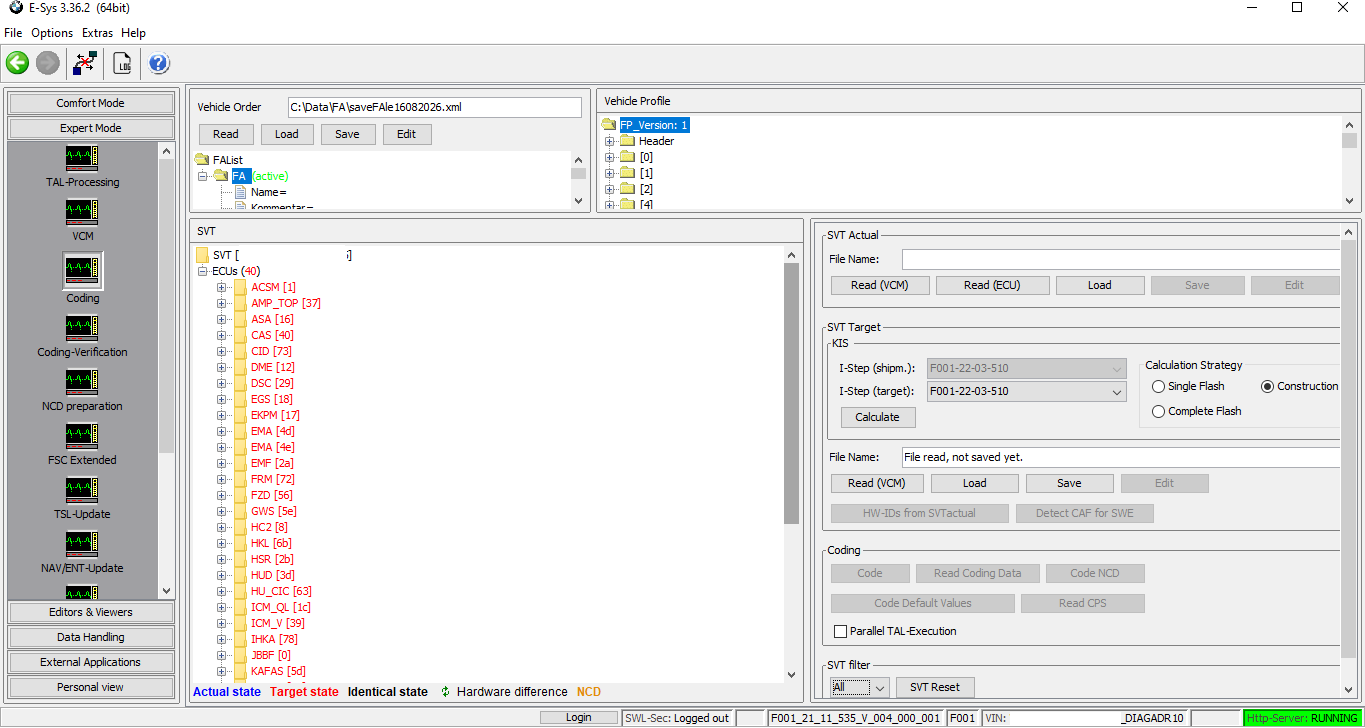This screenshot has width=1365, height=728.
Task: Open the NAV/ENT-Update module icon
Action: click(82, 544)
